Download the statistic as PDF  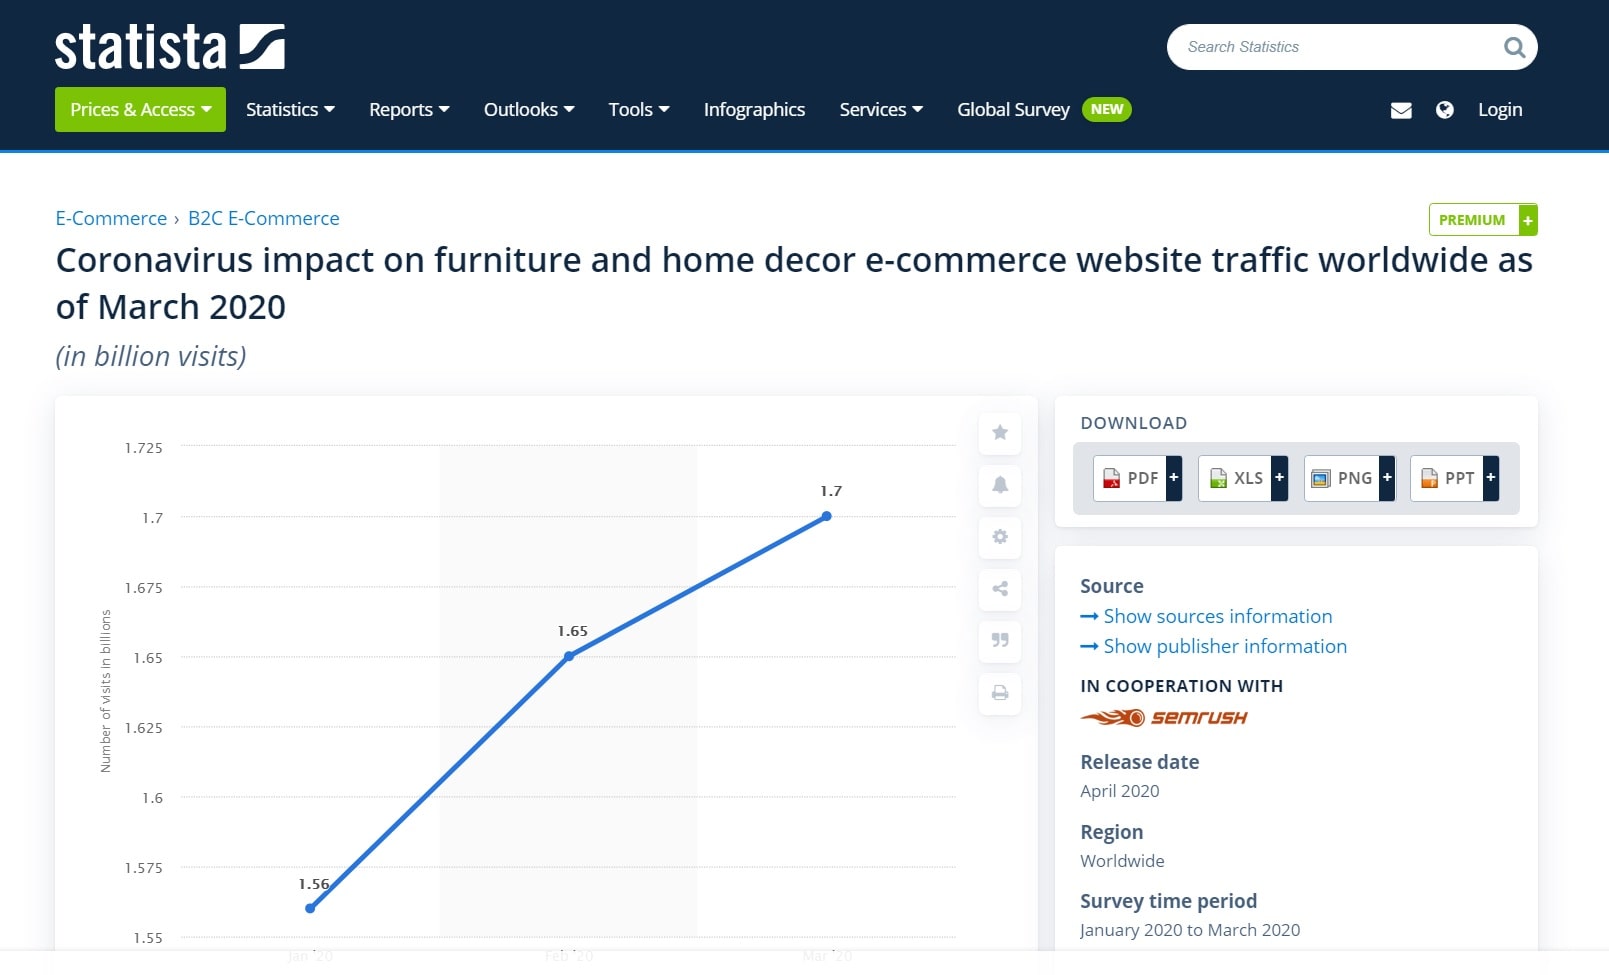1131,477
